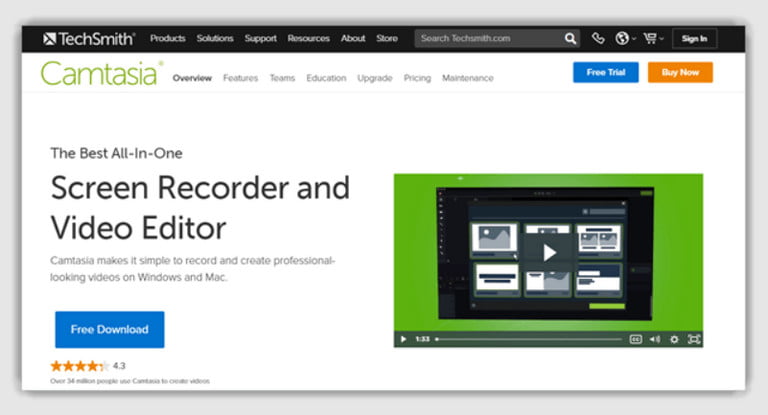Click the small play icon in video controls
768x415 pixels.
(404, 339)
